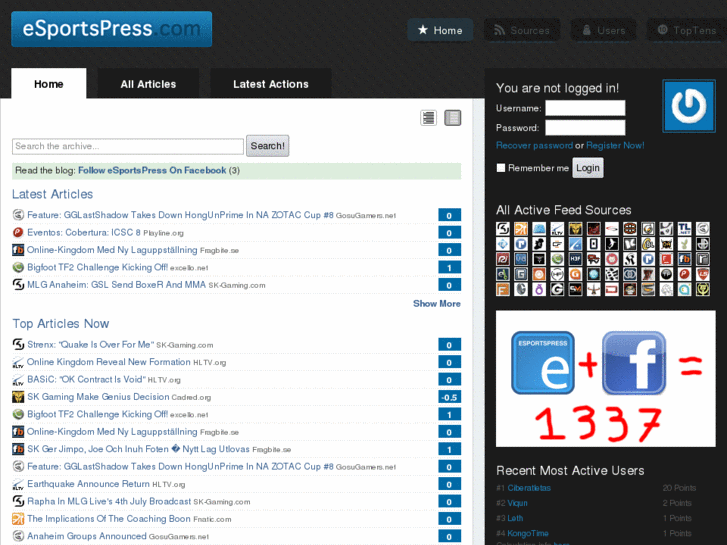Select the Home content tab
The image size is (727, 545).
click(x=49, y=84)
